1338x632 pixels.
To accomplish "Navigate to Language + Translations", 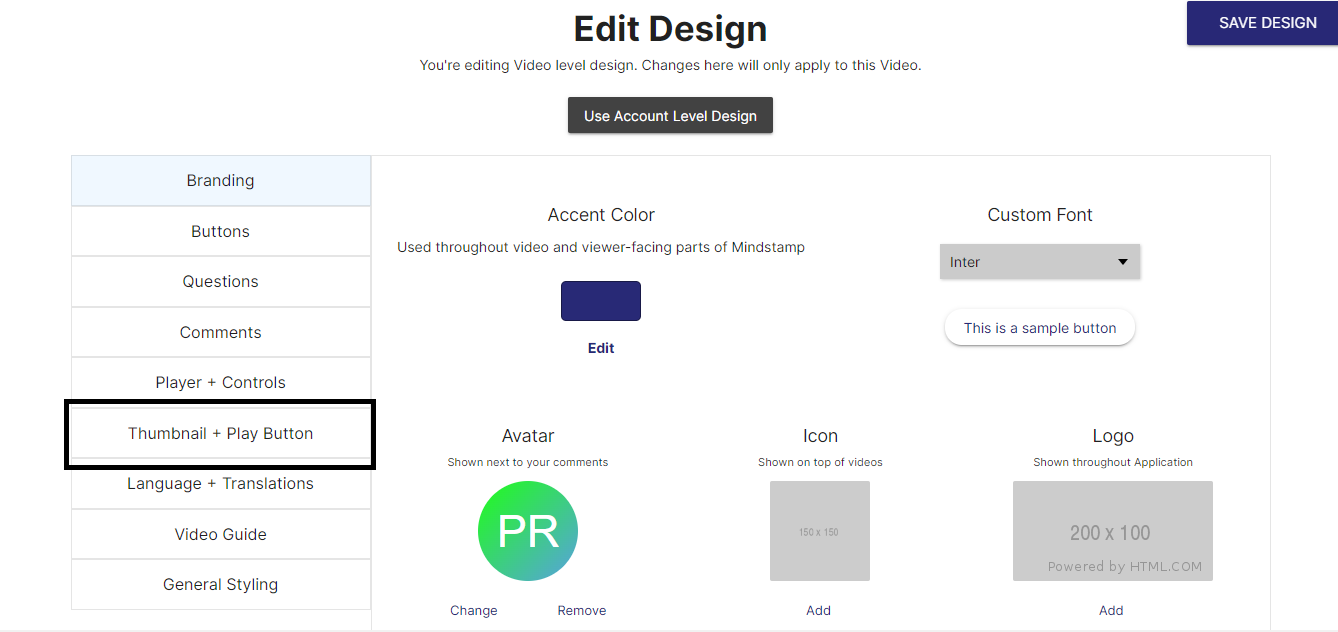I will coord(221,484).
